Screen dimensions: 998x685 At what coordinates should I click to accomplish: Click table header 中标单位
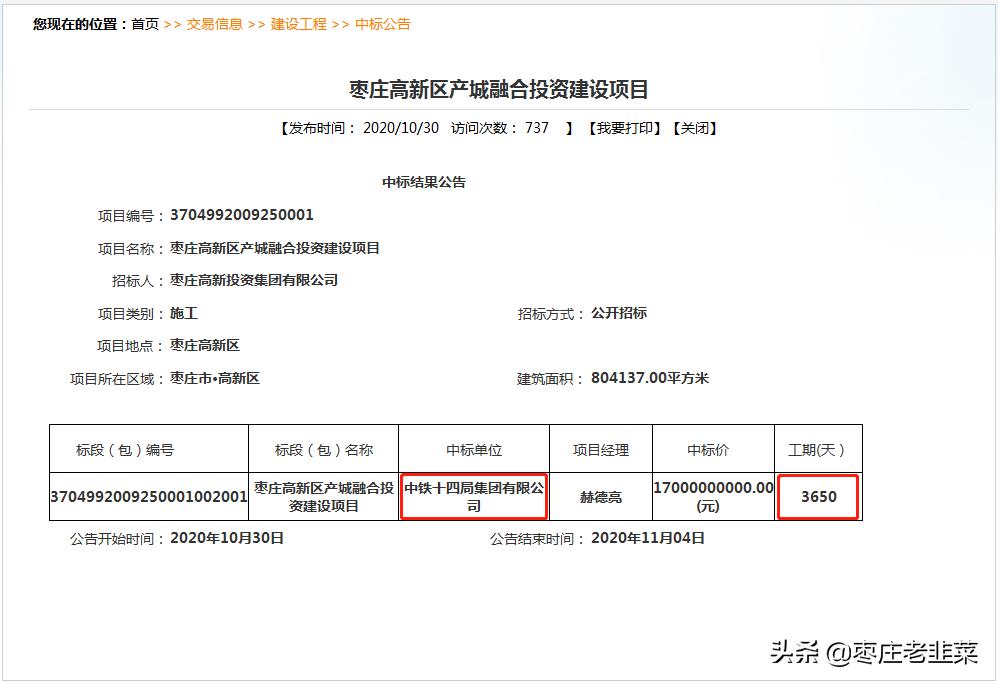click(474, 450)
